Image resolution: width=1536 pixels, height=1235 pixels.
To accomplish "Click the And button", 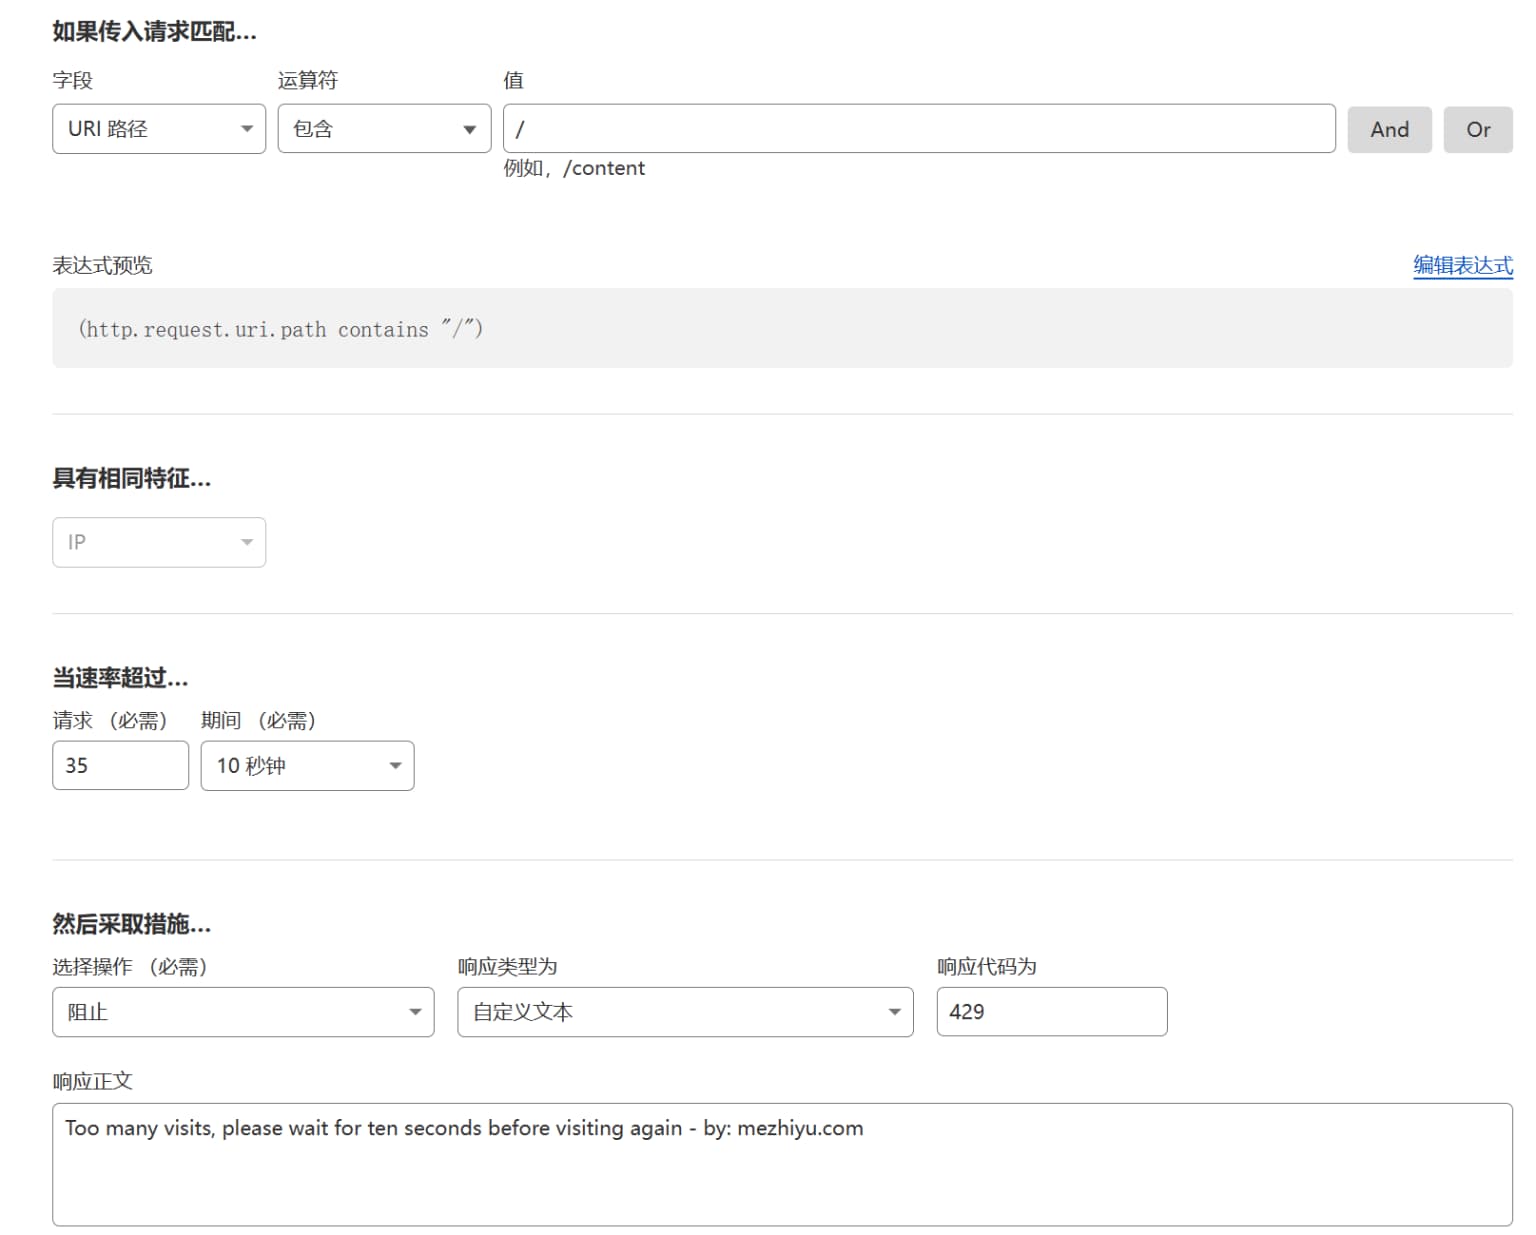I will point(1389,129).
